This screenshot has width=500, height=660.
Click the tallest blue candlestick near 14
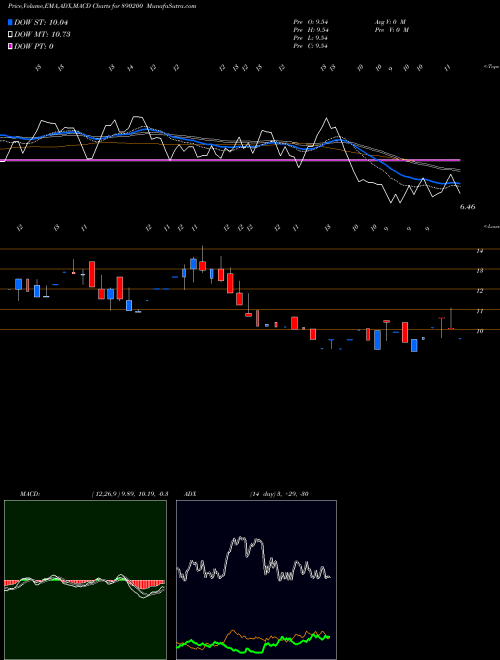point(193,264)
